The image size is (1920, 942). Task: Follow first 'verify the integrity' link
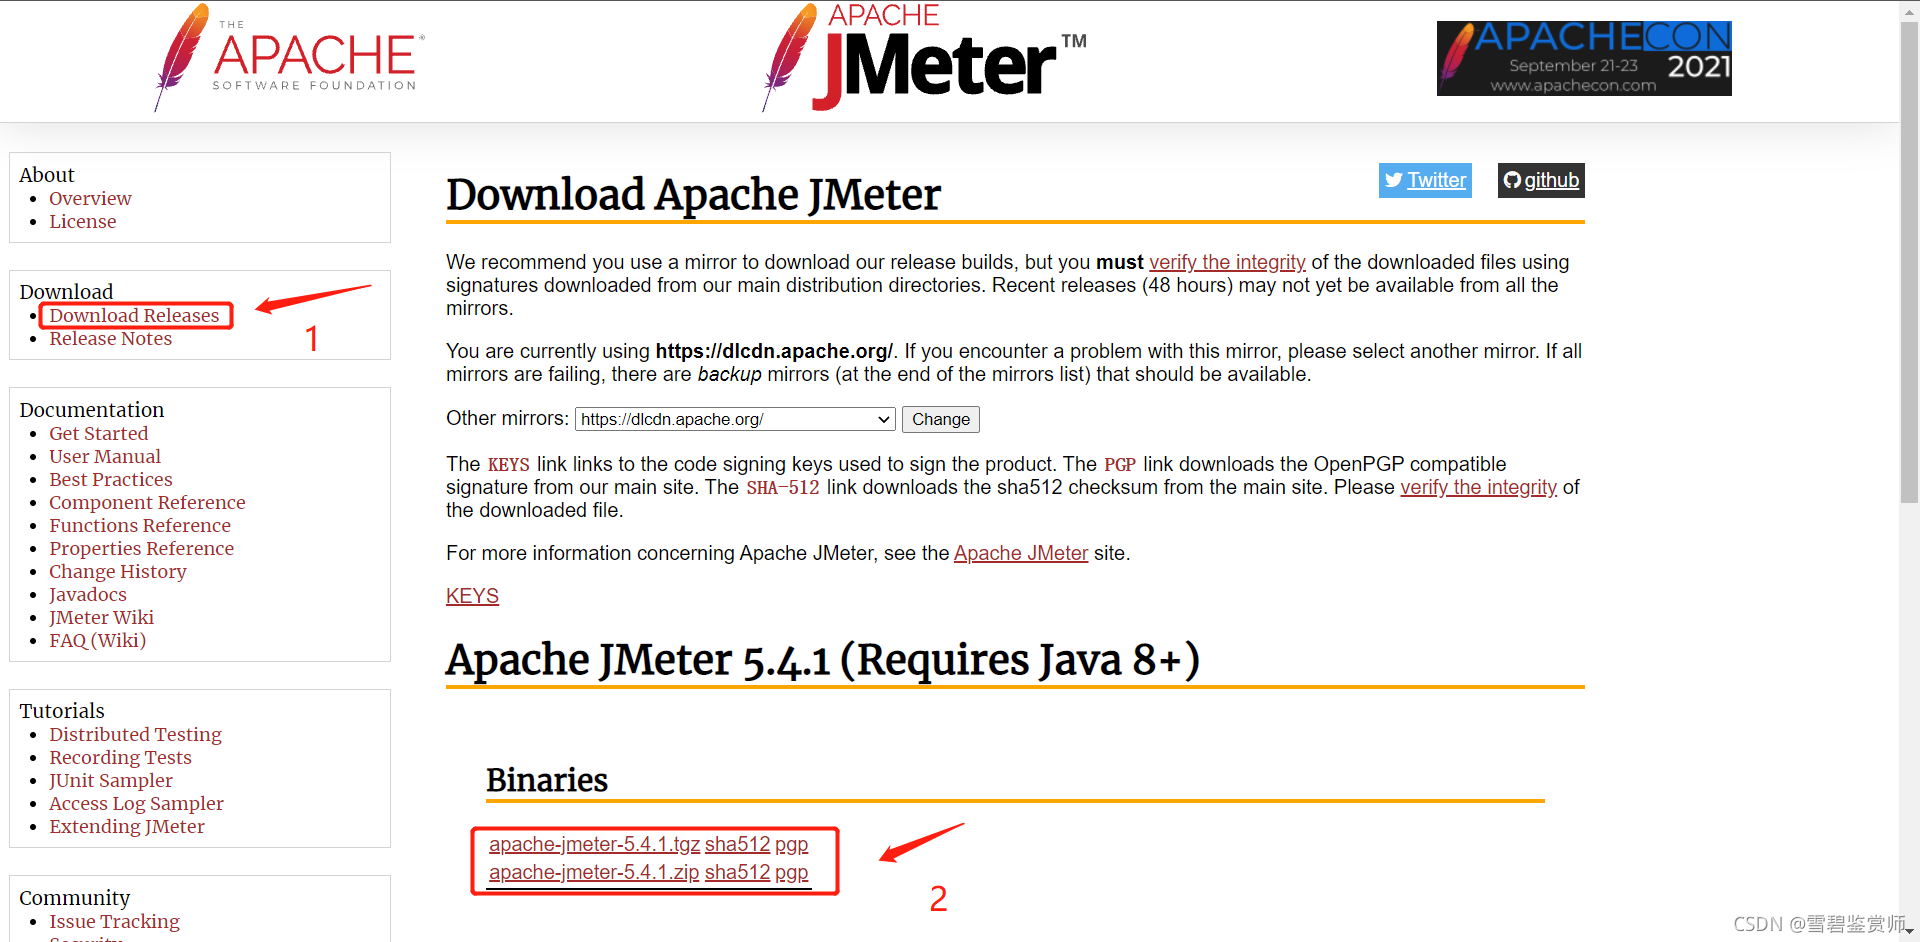(1227, 262)
